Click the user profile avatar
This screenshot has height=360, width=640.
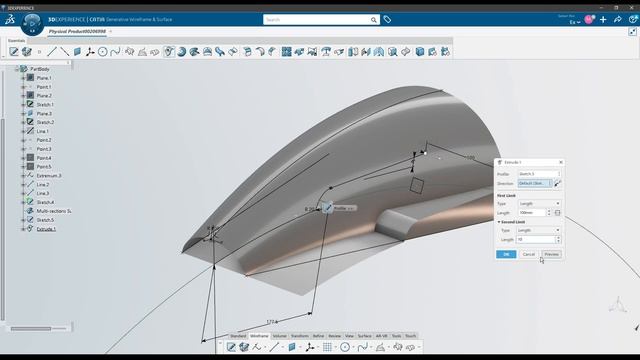click(x=589, y=19)
